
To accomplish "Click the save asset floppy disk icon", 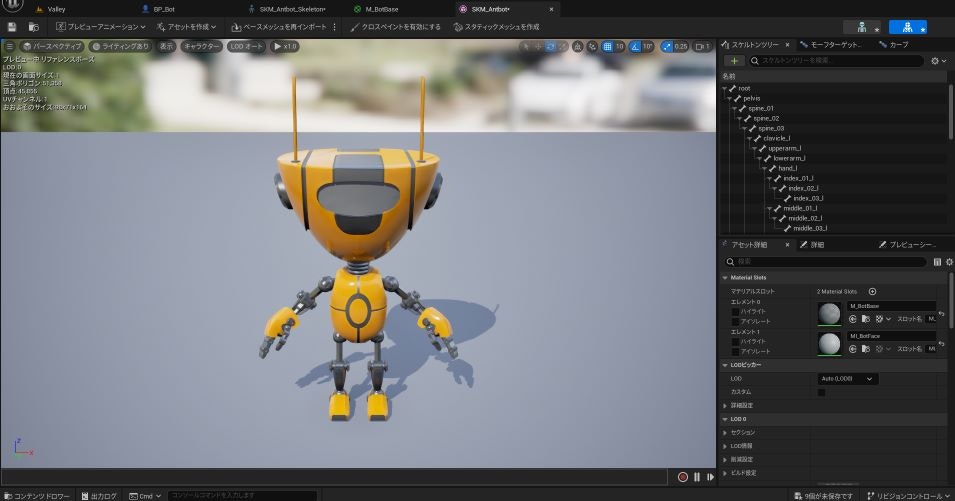I will point(11,27).
